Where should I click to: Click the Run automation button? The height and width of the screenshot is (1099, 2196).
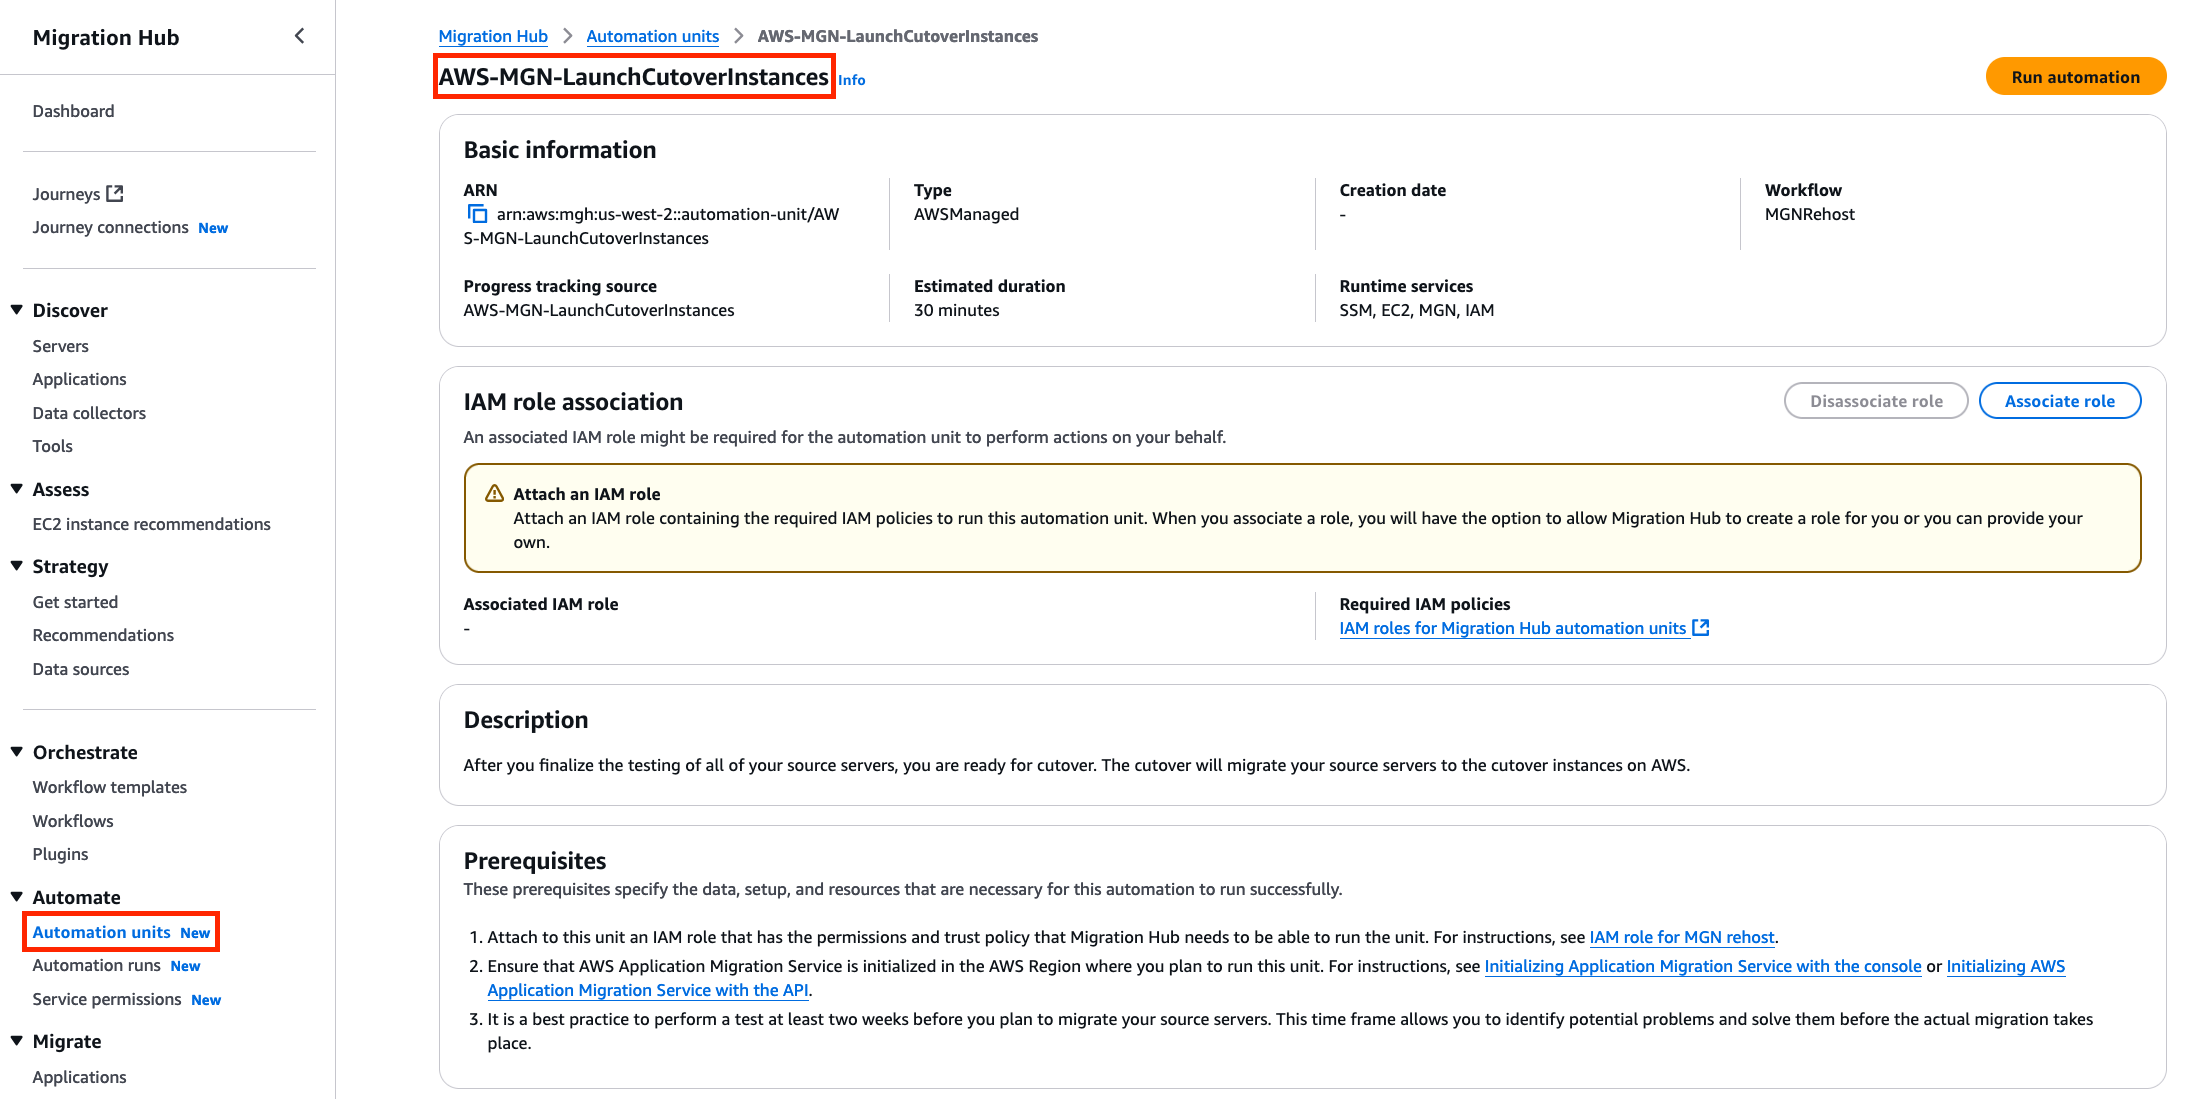2076,76
